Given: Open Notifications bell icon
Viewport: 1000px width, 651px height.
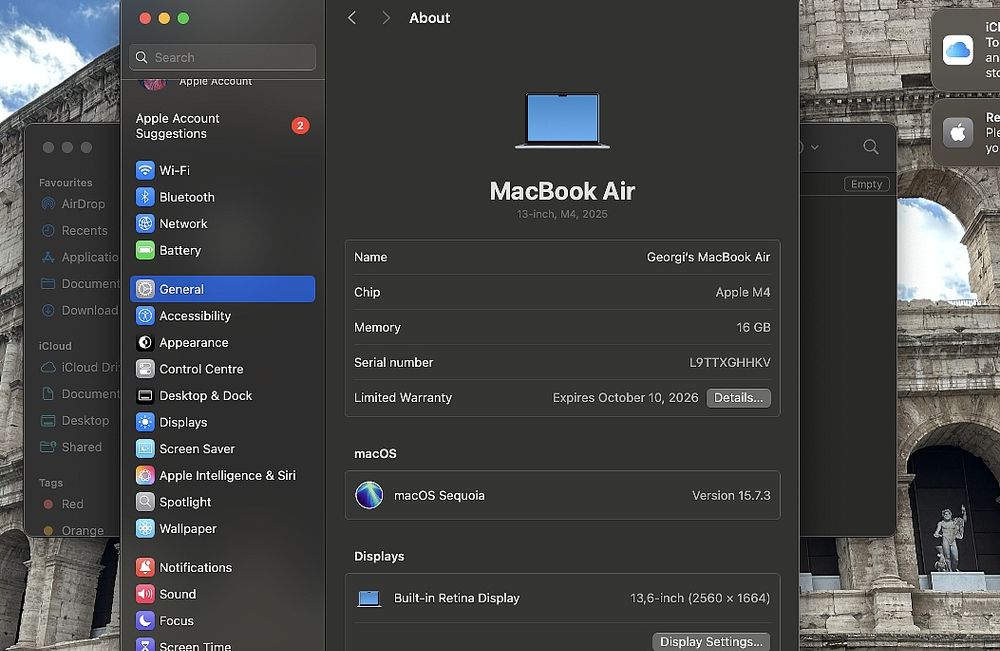Looking at the screenshot, I should (x=145, y=567).
